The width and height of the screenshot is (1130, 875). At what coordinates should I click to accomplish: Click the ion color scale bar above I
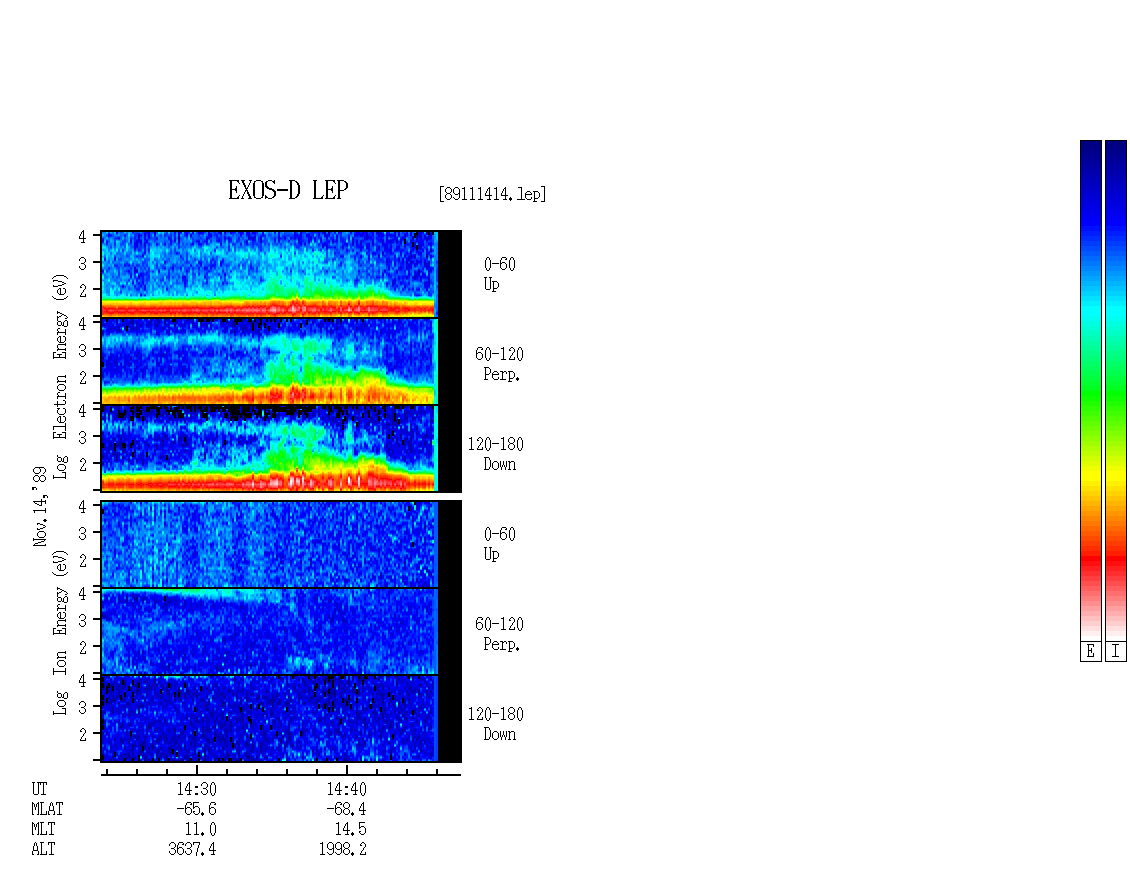point(1116,390)
